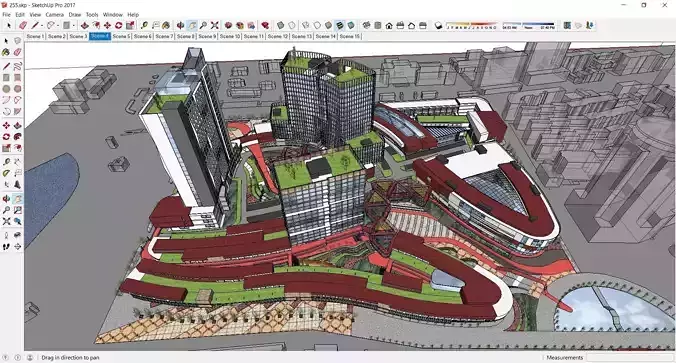Switch to Right view

click(400, 25)
